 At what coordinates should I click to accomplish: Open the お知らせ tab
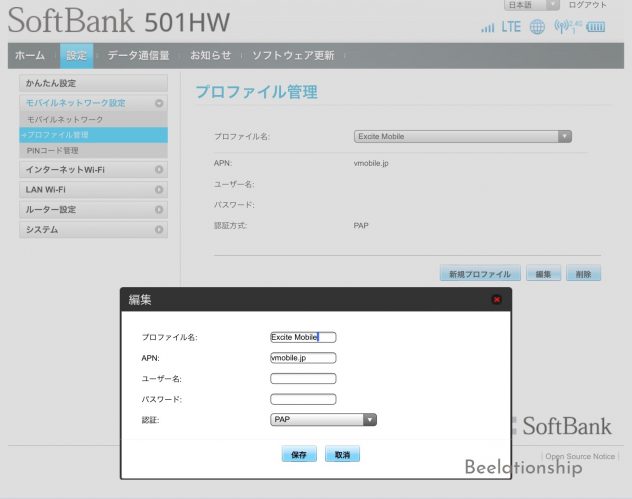coord(211,55)
